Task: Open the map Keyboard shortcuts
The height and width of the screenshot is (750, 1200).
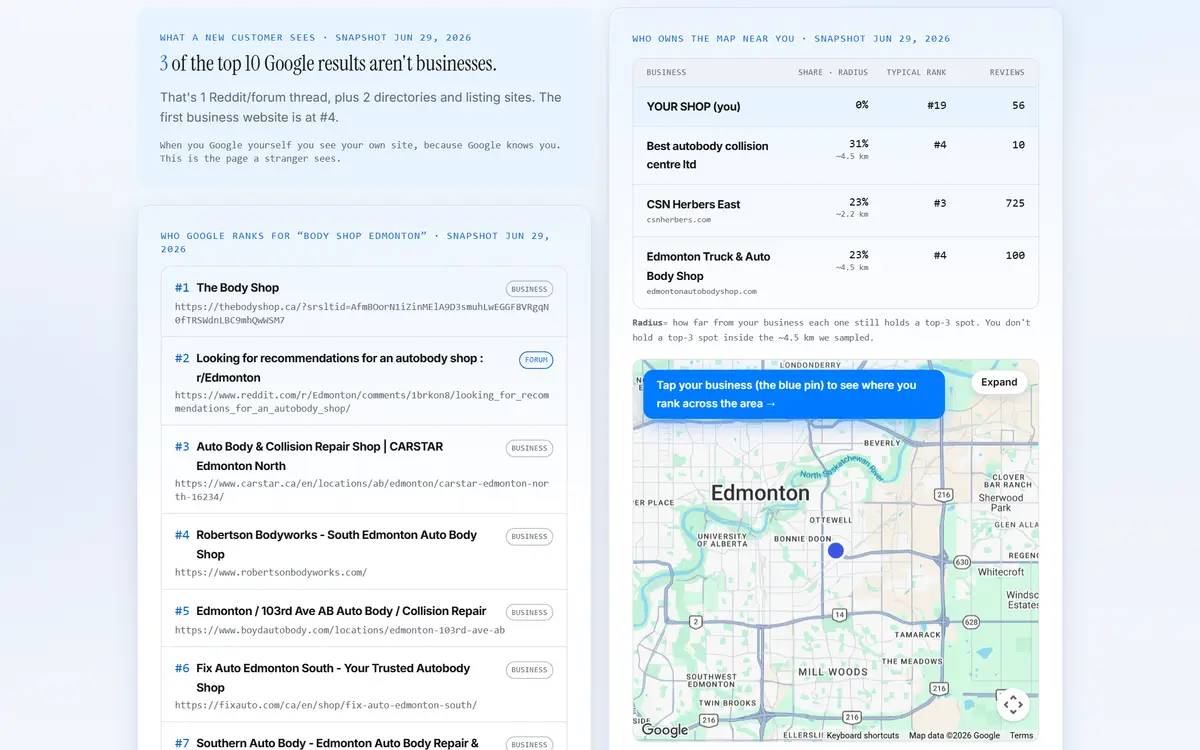Action: tap(862, 736)
